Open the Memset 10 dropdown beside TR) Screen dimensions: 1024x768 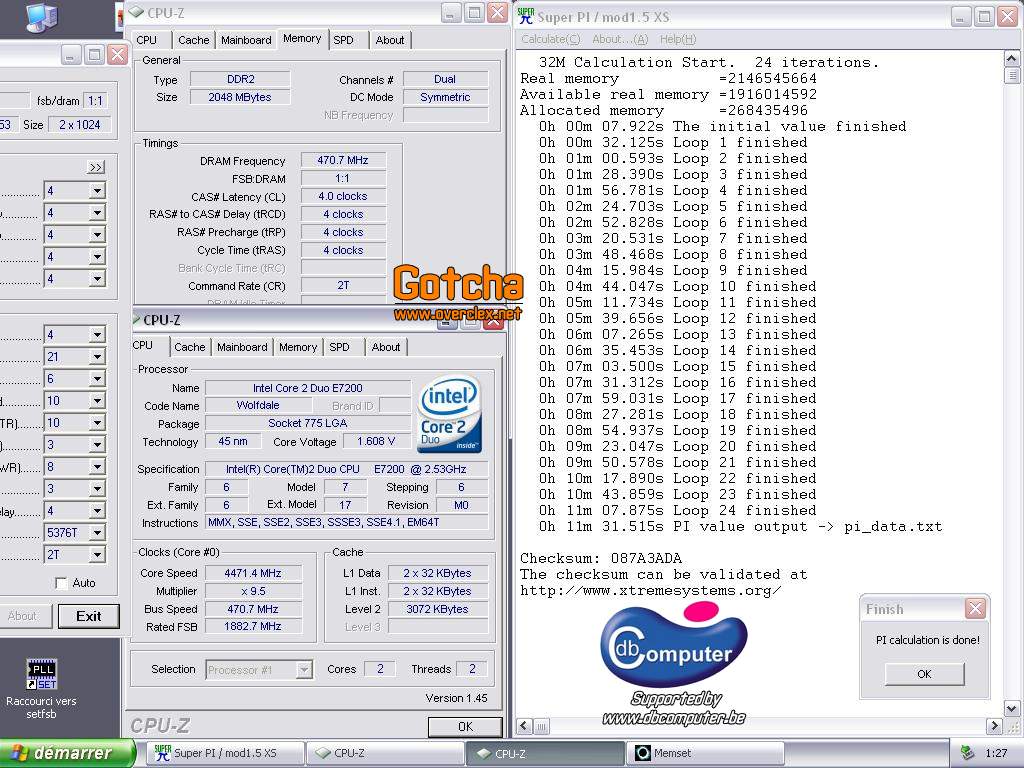pyautogui.click(x=97, y=423)
